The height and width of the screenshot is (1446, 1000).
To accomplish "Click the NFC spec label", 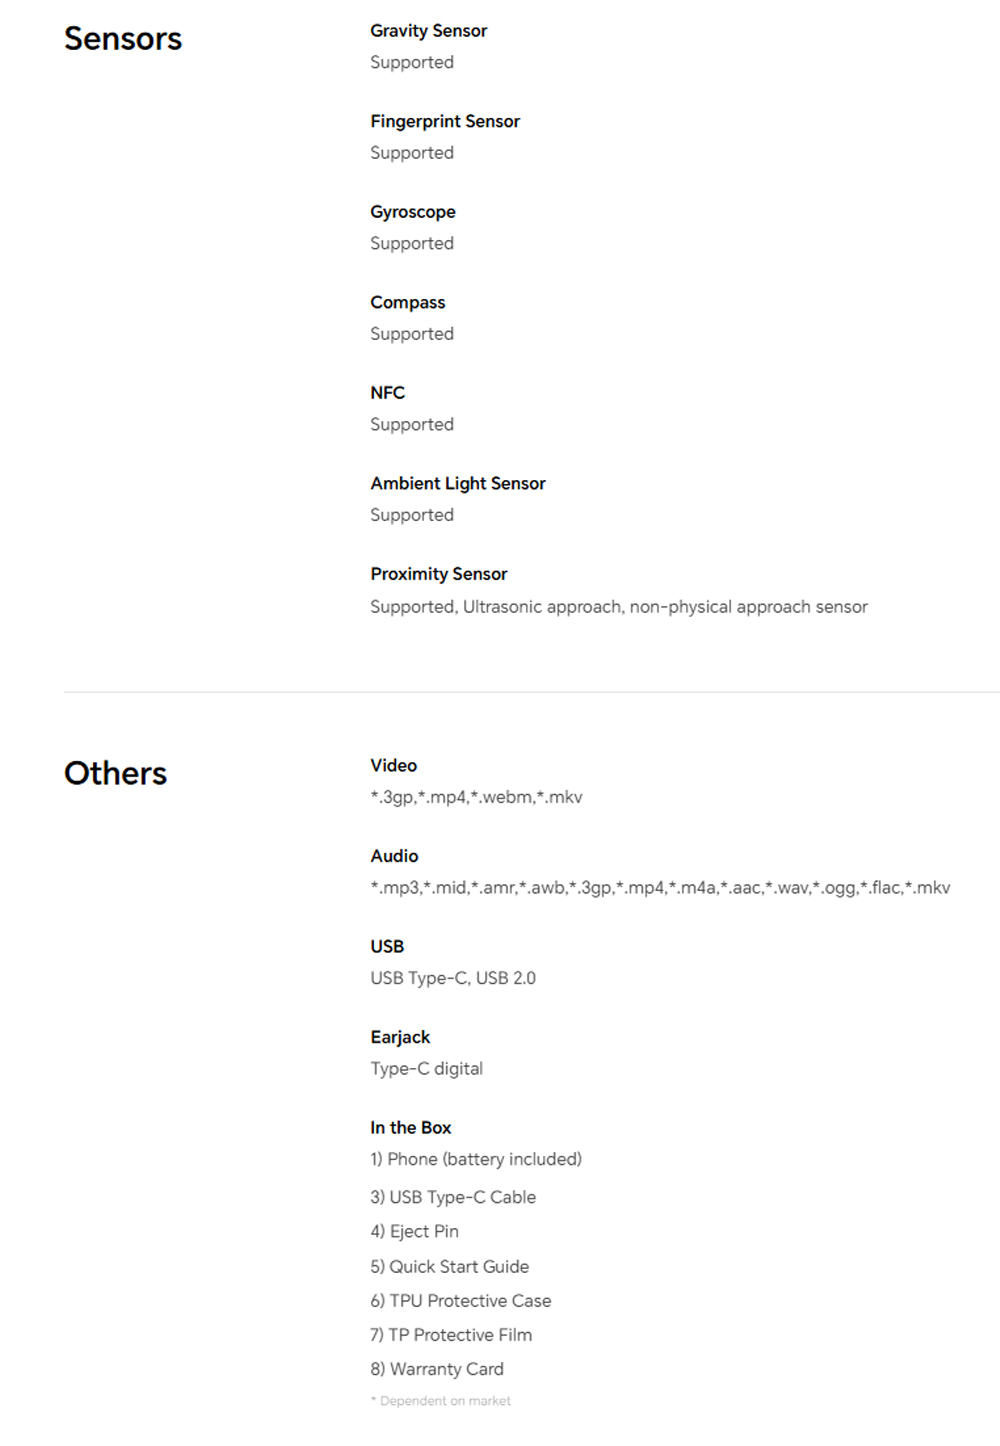I will (x=388, y=393).
